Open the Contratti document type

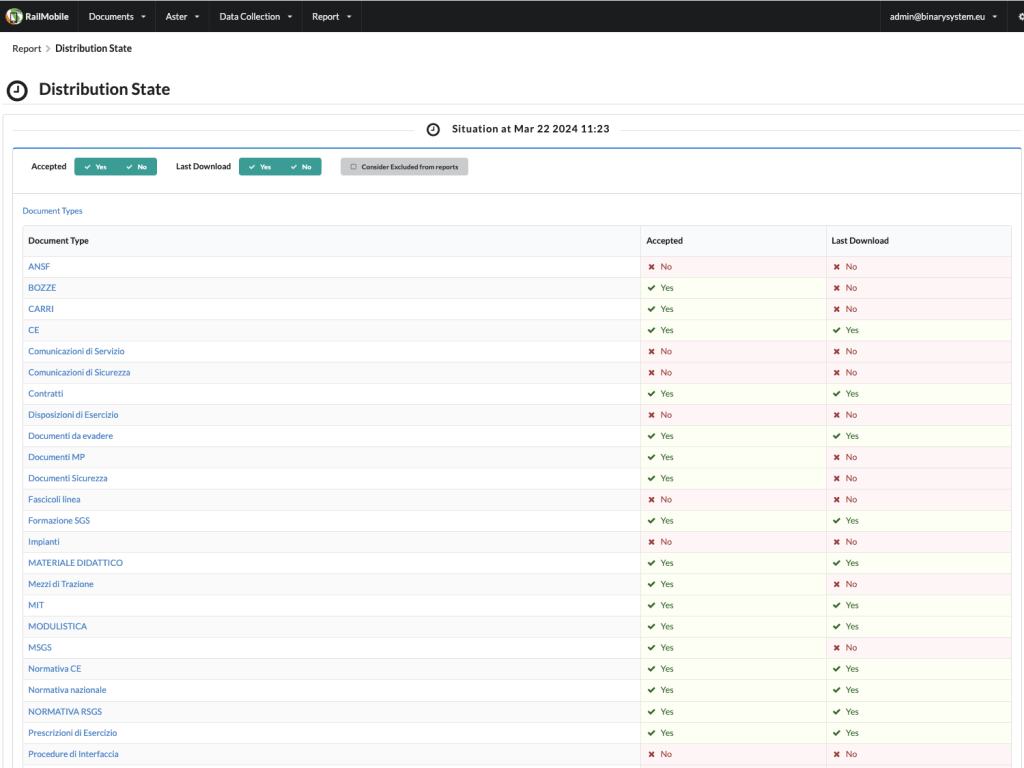46,394
